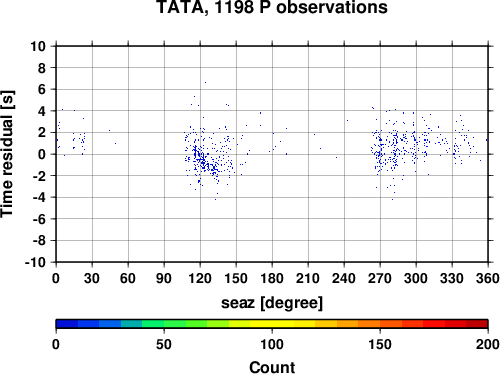Click y-axis tick label "4"
Viewport: 500px width, 374px height.
(x=42, y=111)
